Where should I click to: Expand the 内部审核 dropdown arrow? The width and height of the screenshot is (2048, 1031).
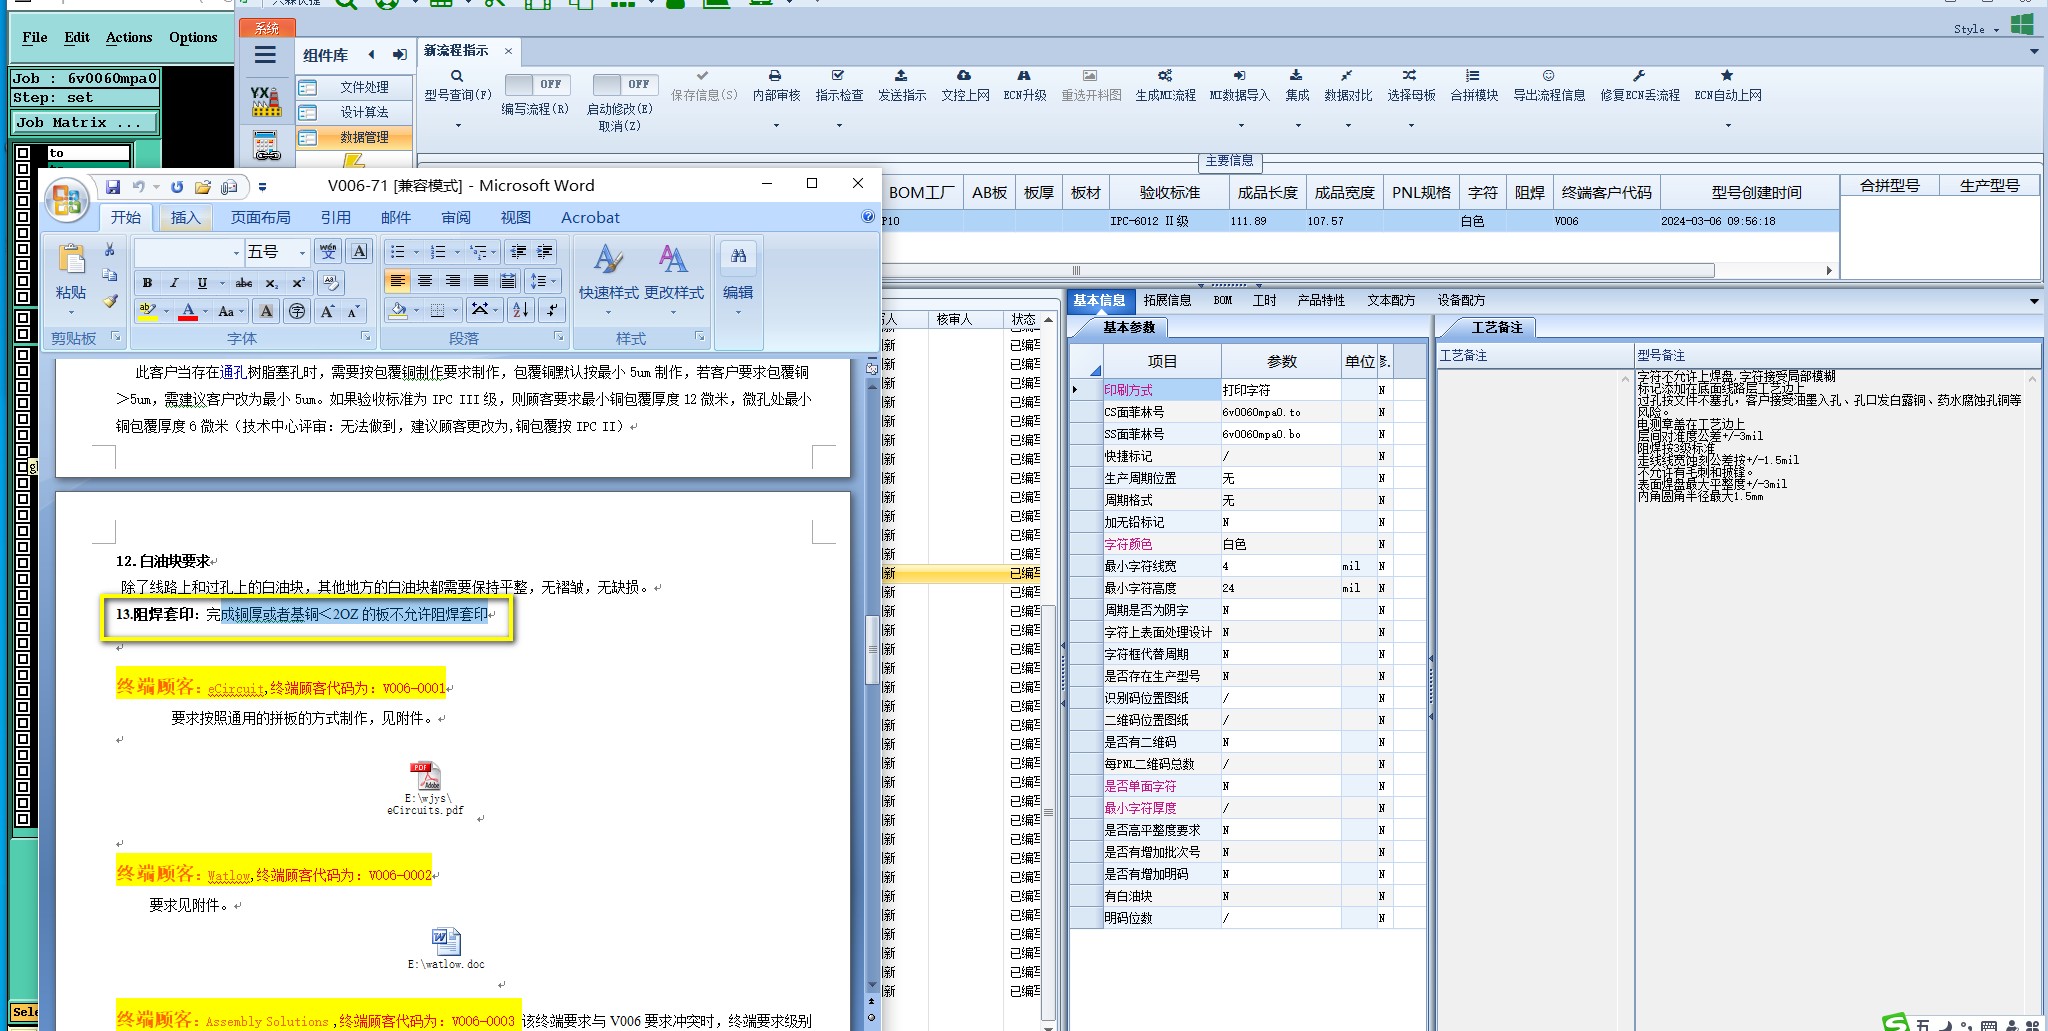[x=776, y=126]
